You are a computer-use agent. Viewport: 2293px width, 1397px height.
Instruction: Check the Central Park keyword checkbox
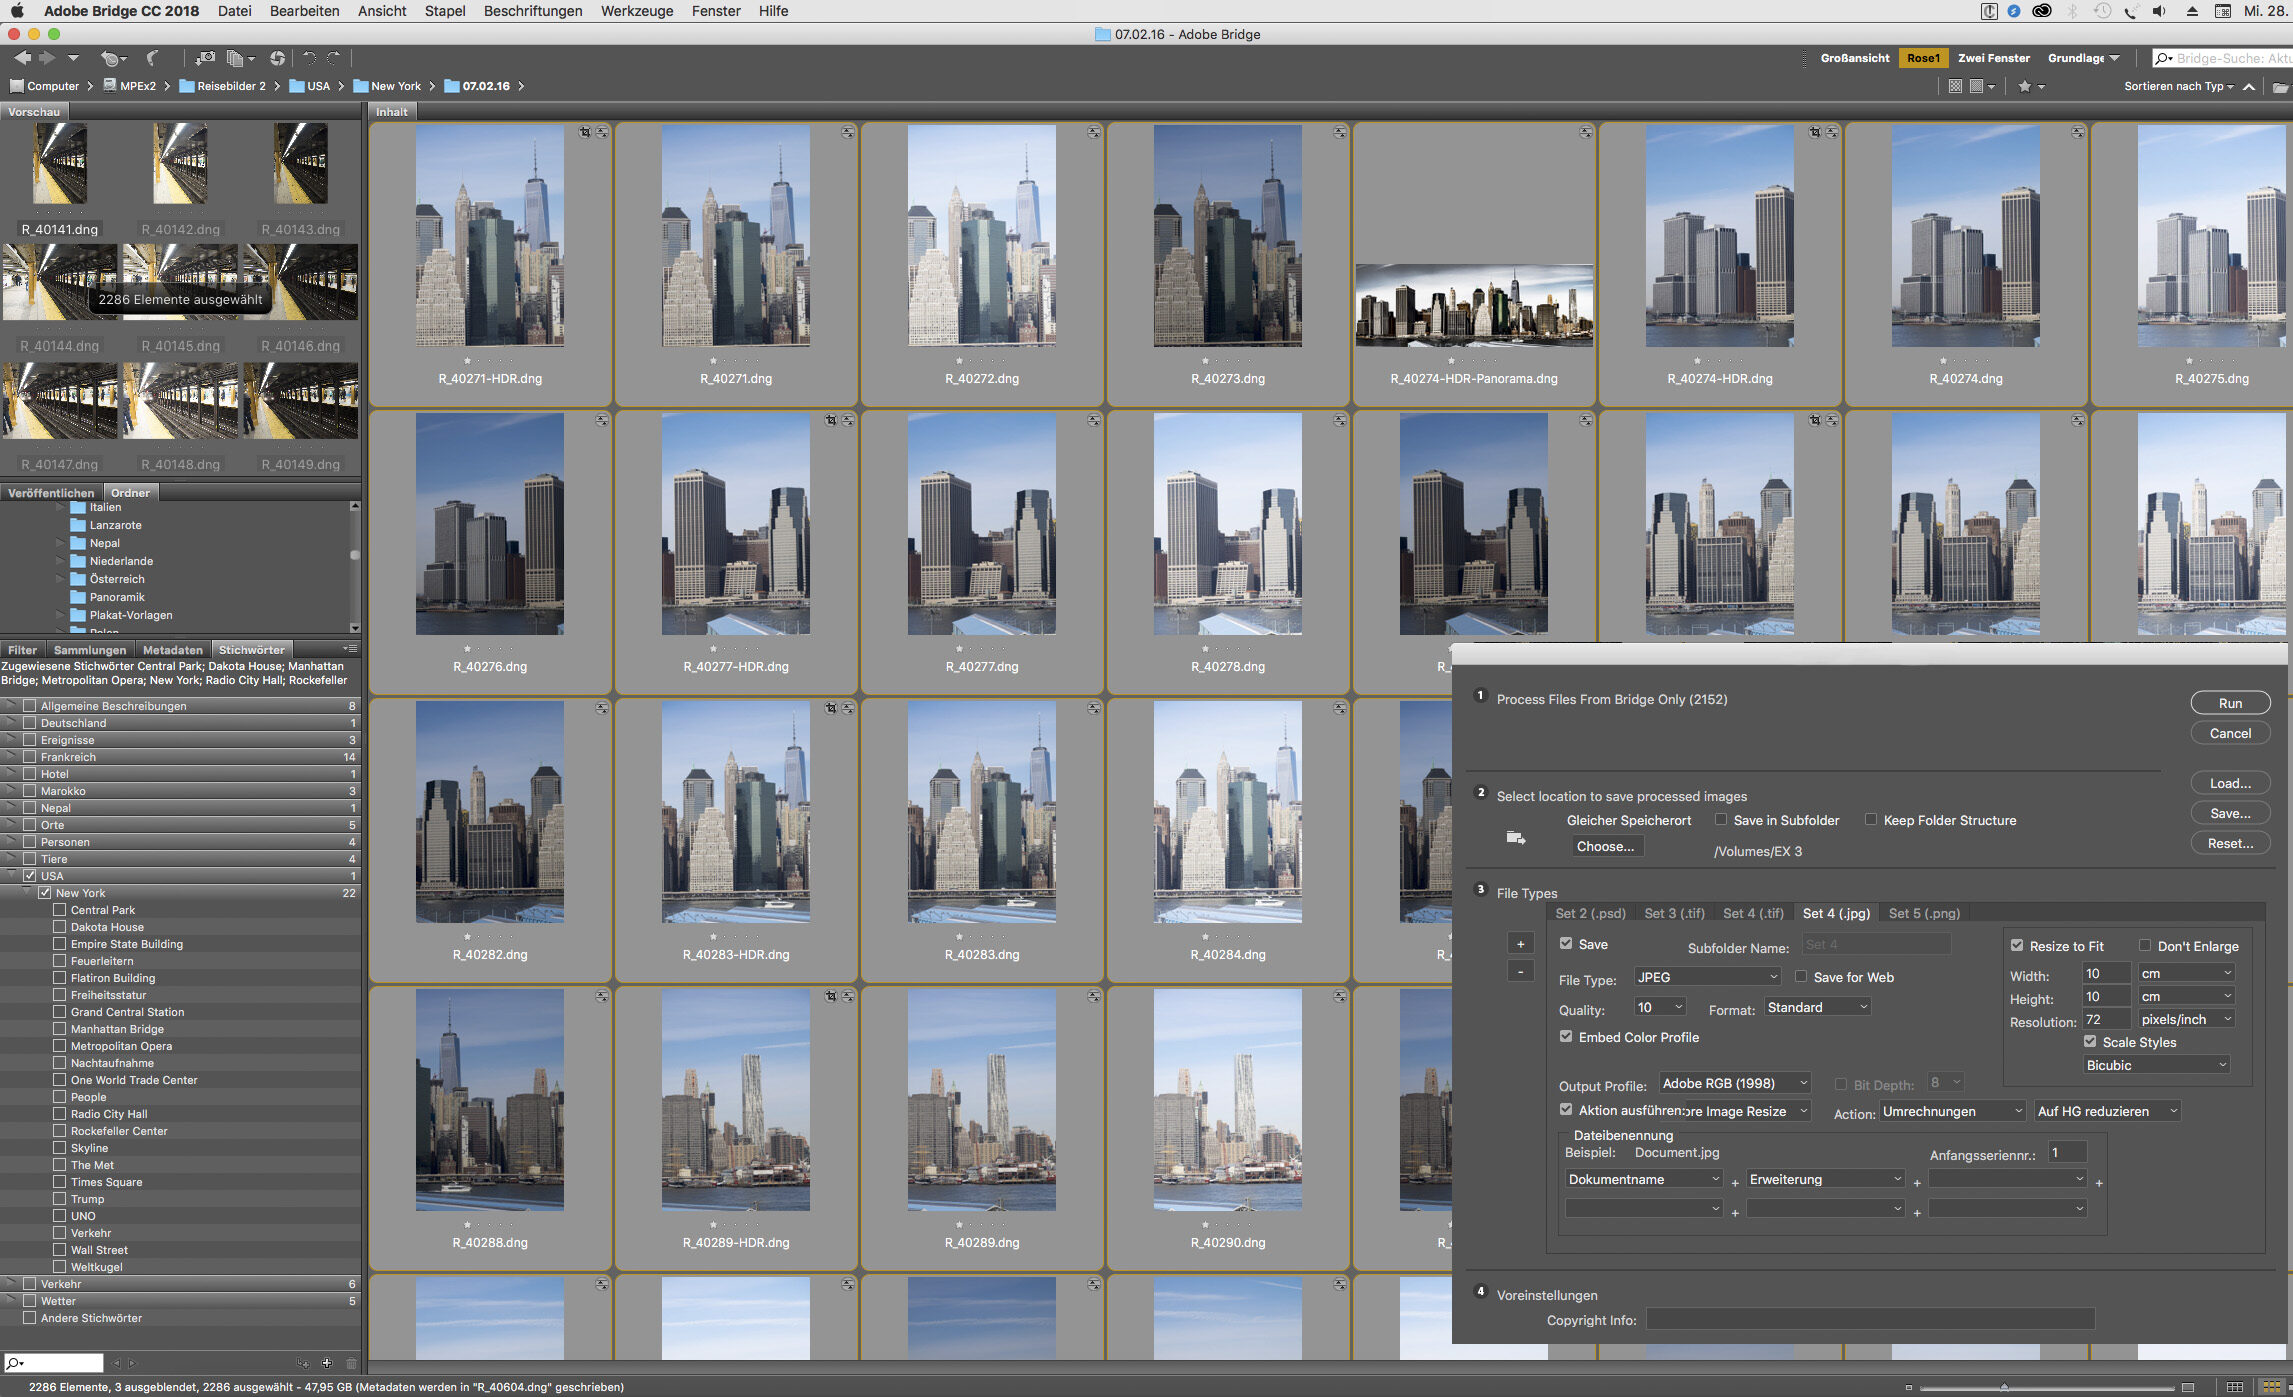point(60,910)
